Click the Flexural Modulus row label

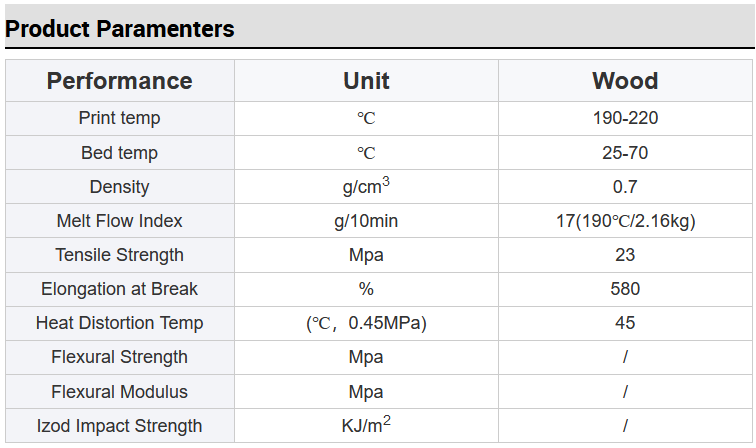pyautogui.click(x=120, y=392)
